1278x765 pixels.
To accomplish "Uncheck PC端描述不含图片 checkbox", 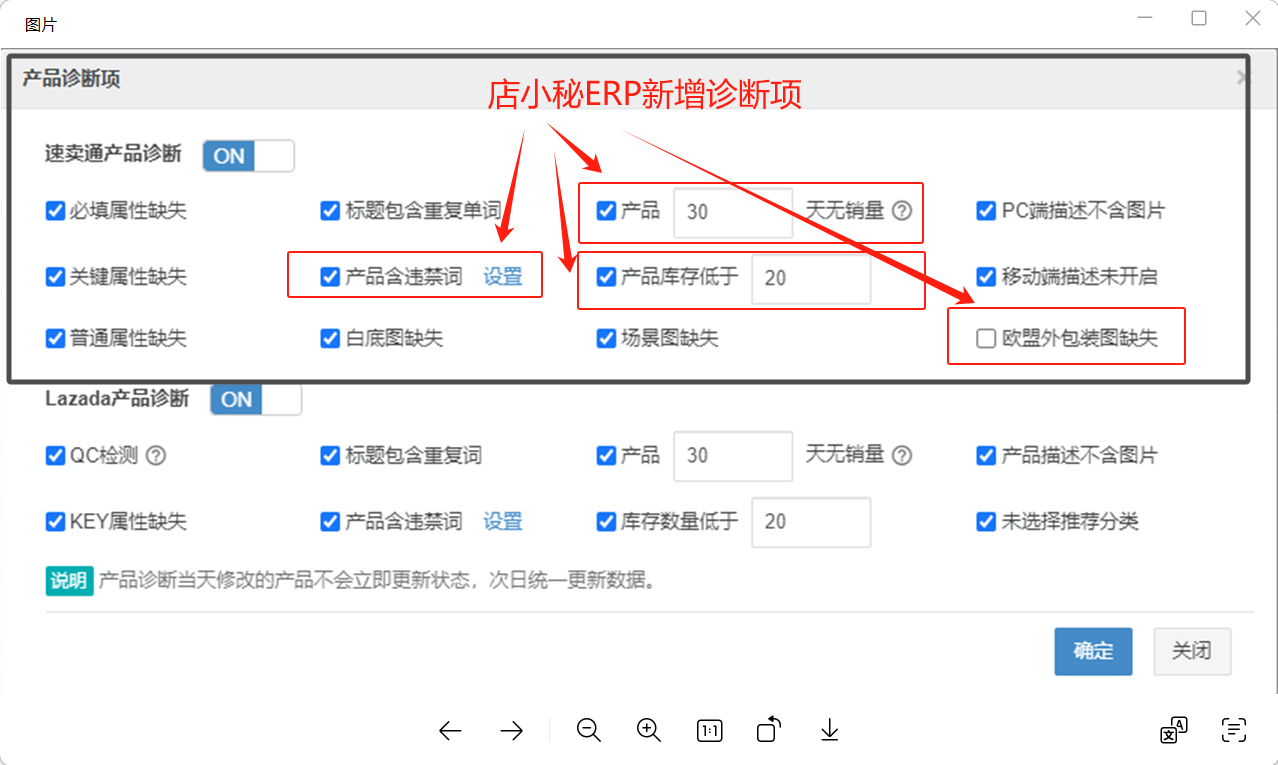I will 986,211.
